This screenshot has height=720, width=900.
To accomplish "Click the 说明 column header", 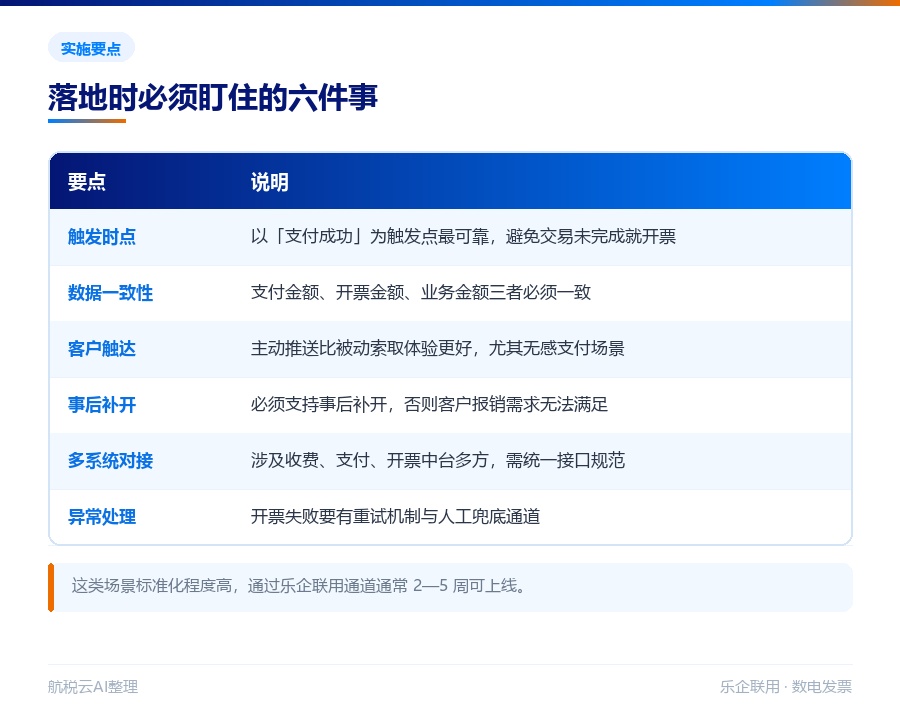I will (x=270, y=181).
